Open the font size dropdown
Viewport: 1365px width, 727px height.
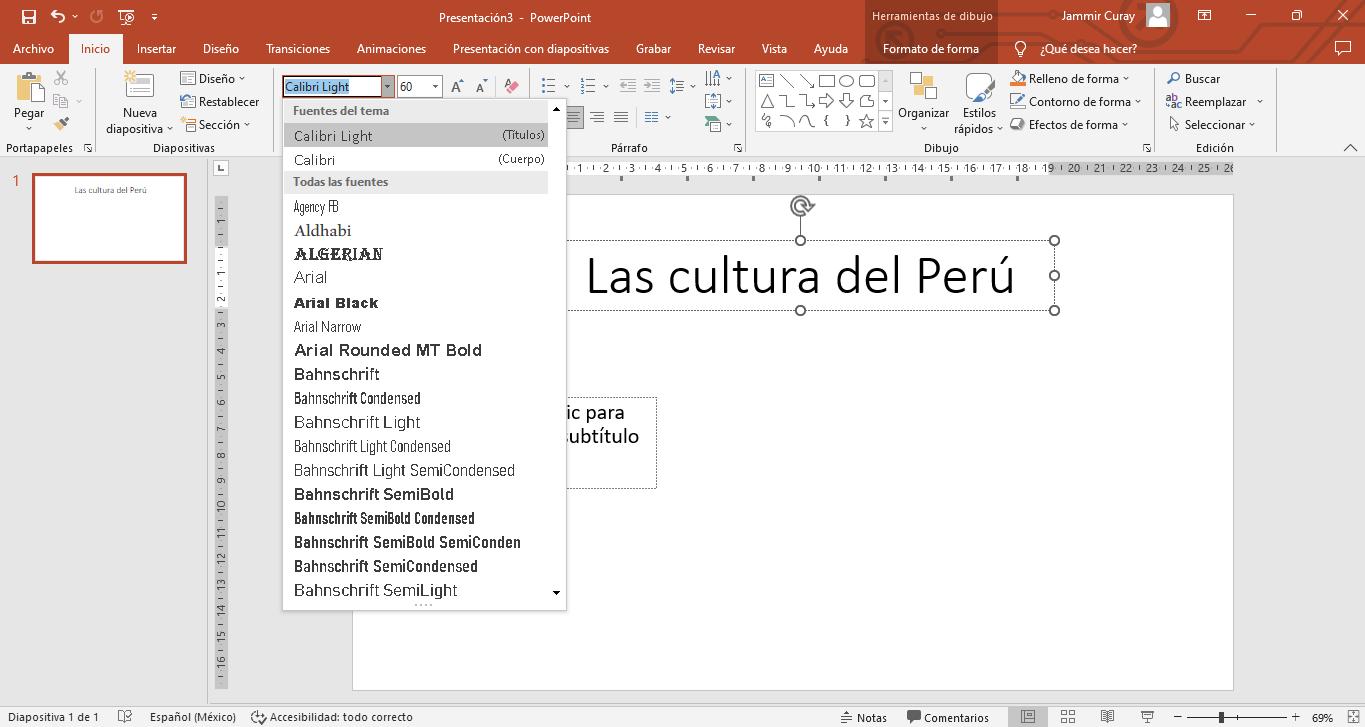435,87
